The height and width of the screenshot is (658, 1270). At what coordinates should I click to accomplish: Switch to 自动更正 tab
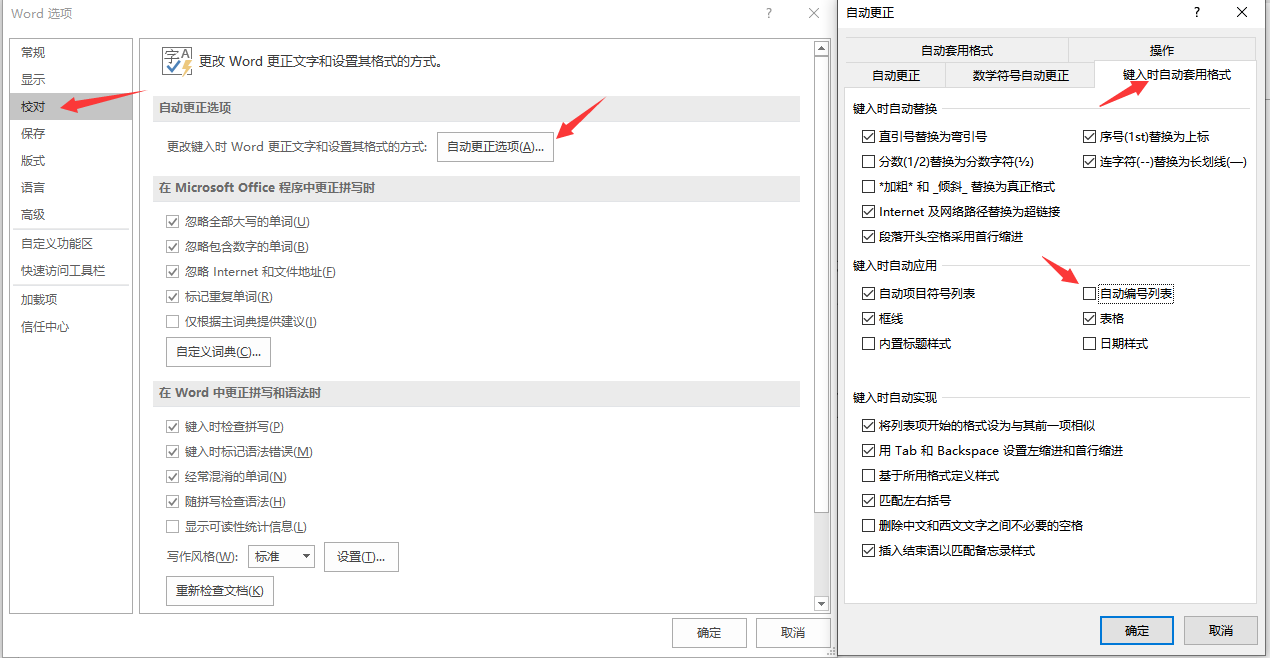[896, 75]
